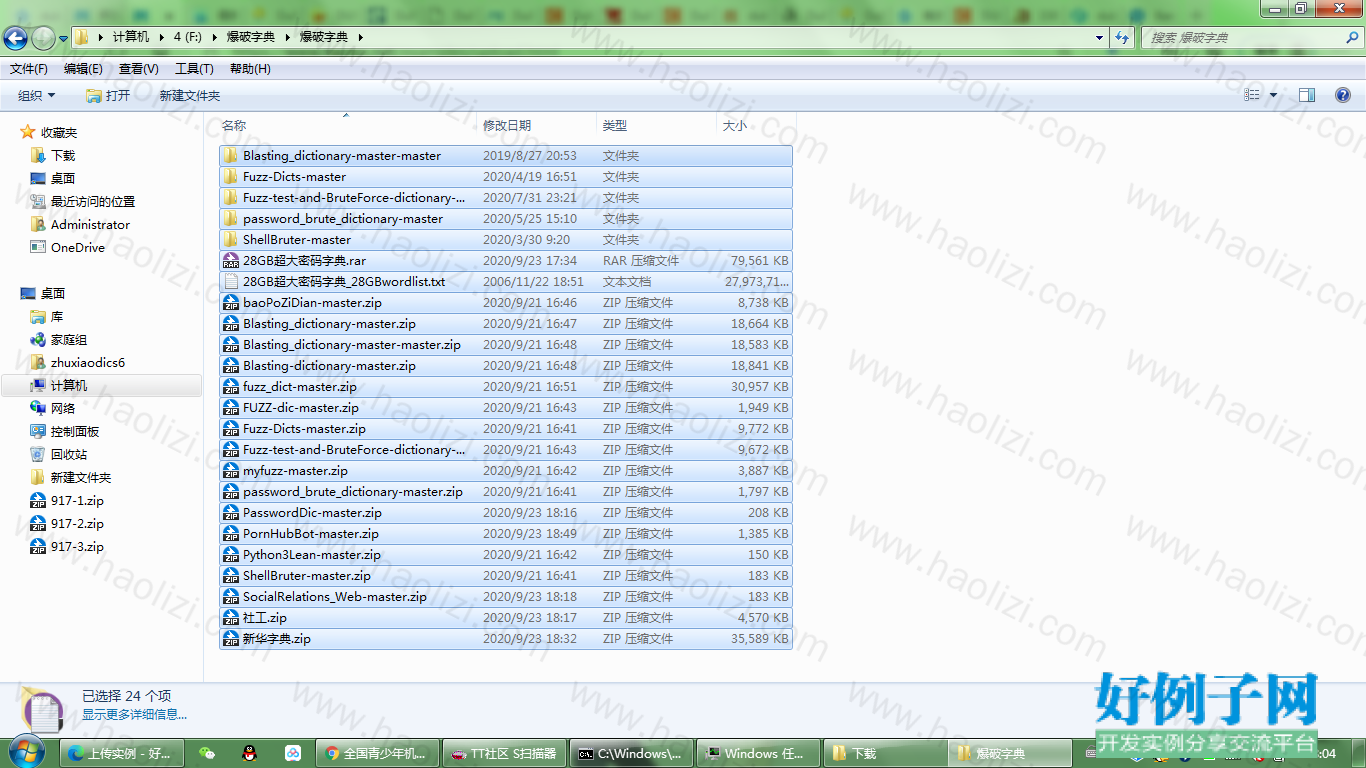Toggle the preview pane icon in the toolbar
This screenshot has height=768, width=1366.
[1307, 95]
